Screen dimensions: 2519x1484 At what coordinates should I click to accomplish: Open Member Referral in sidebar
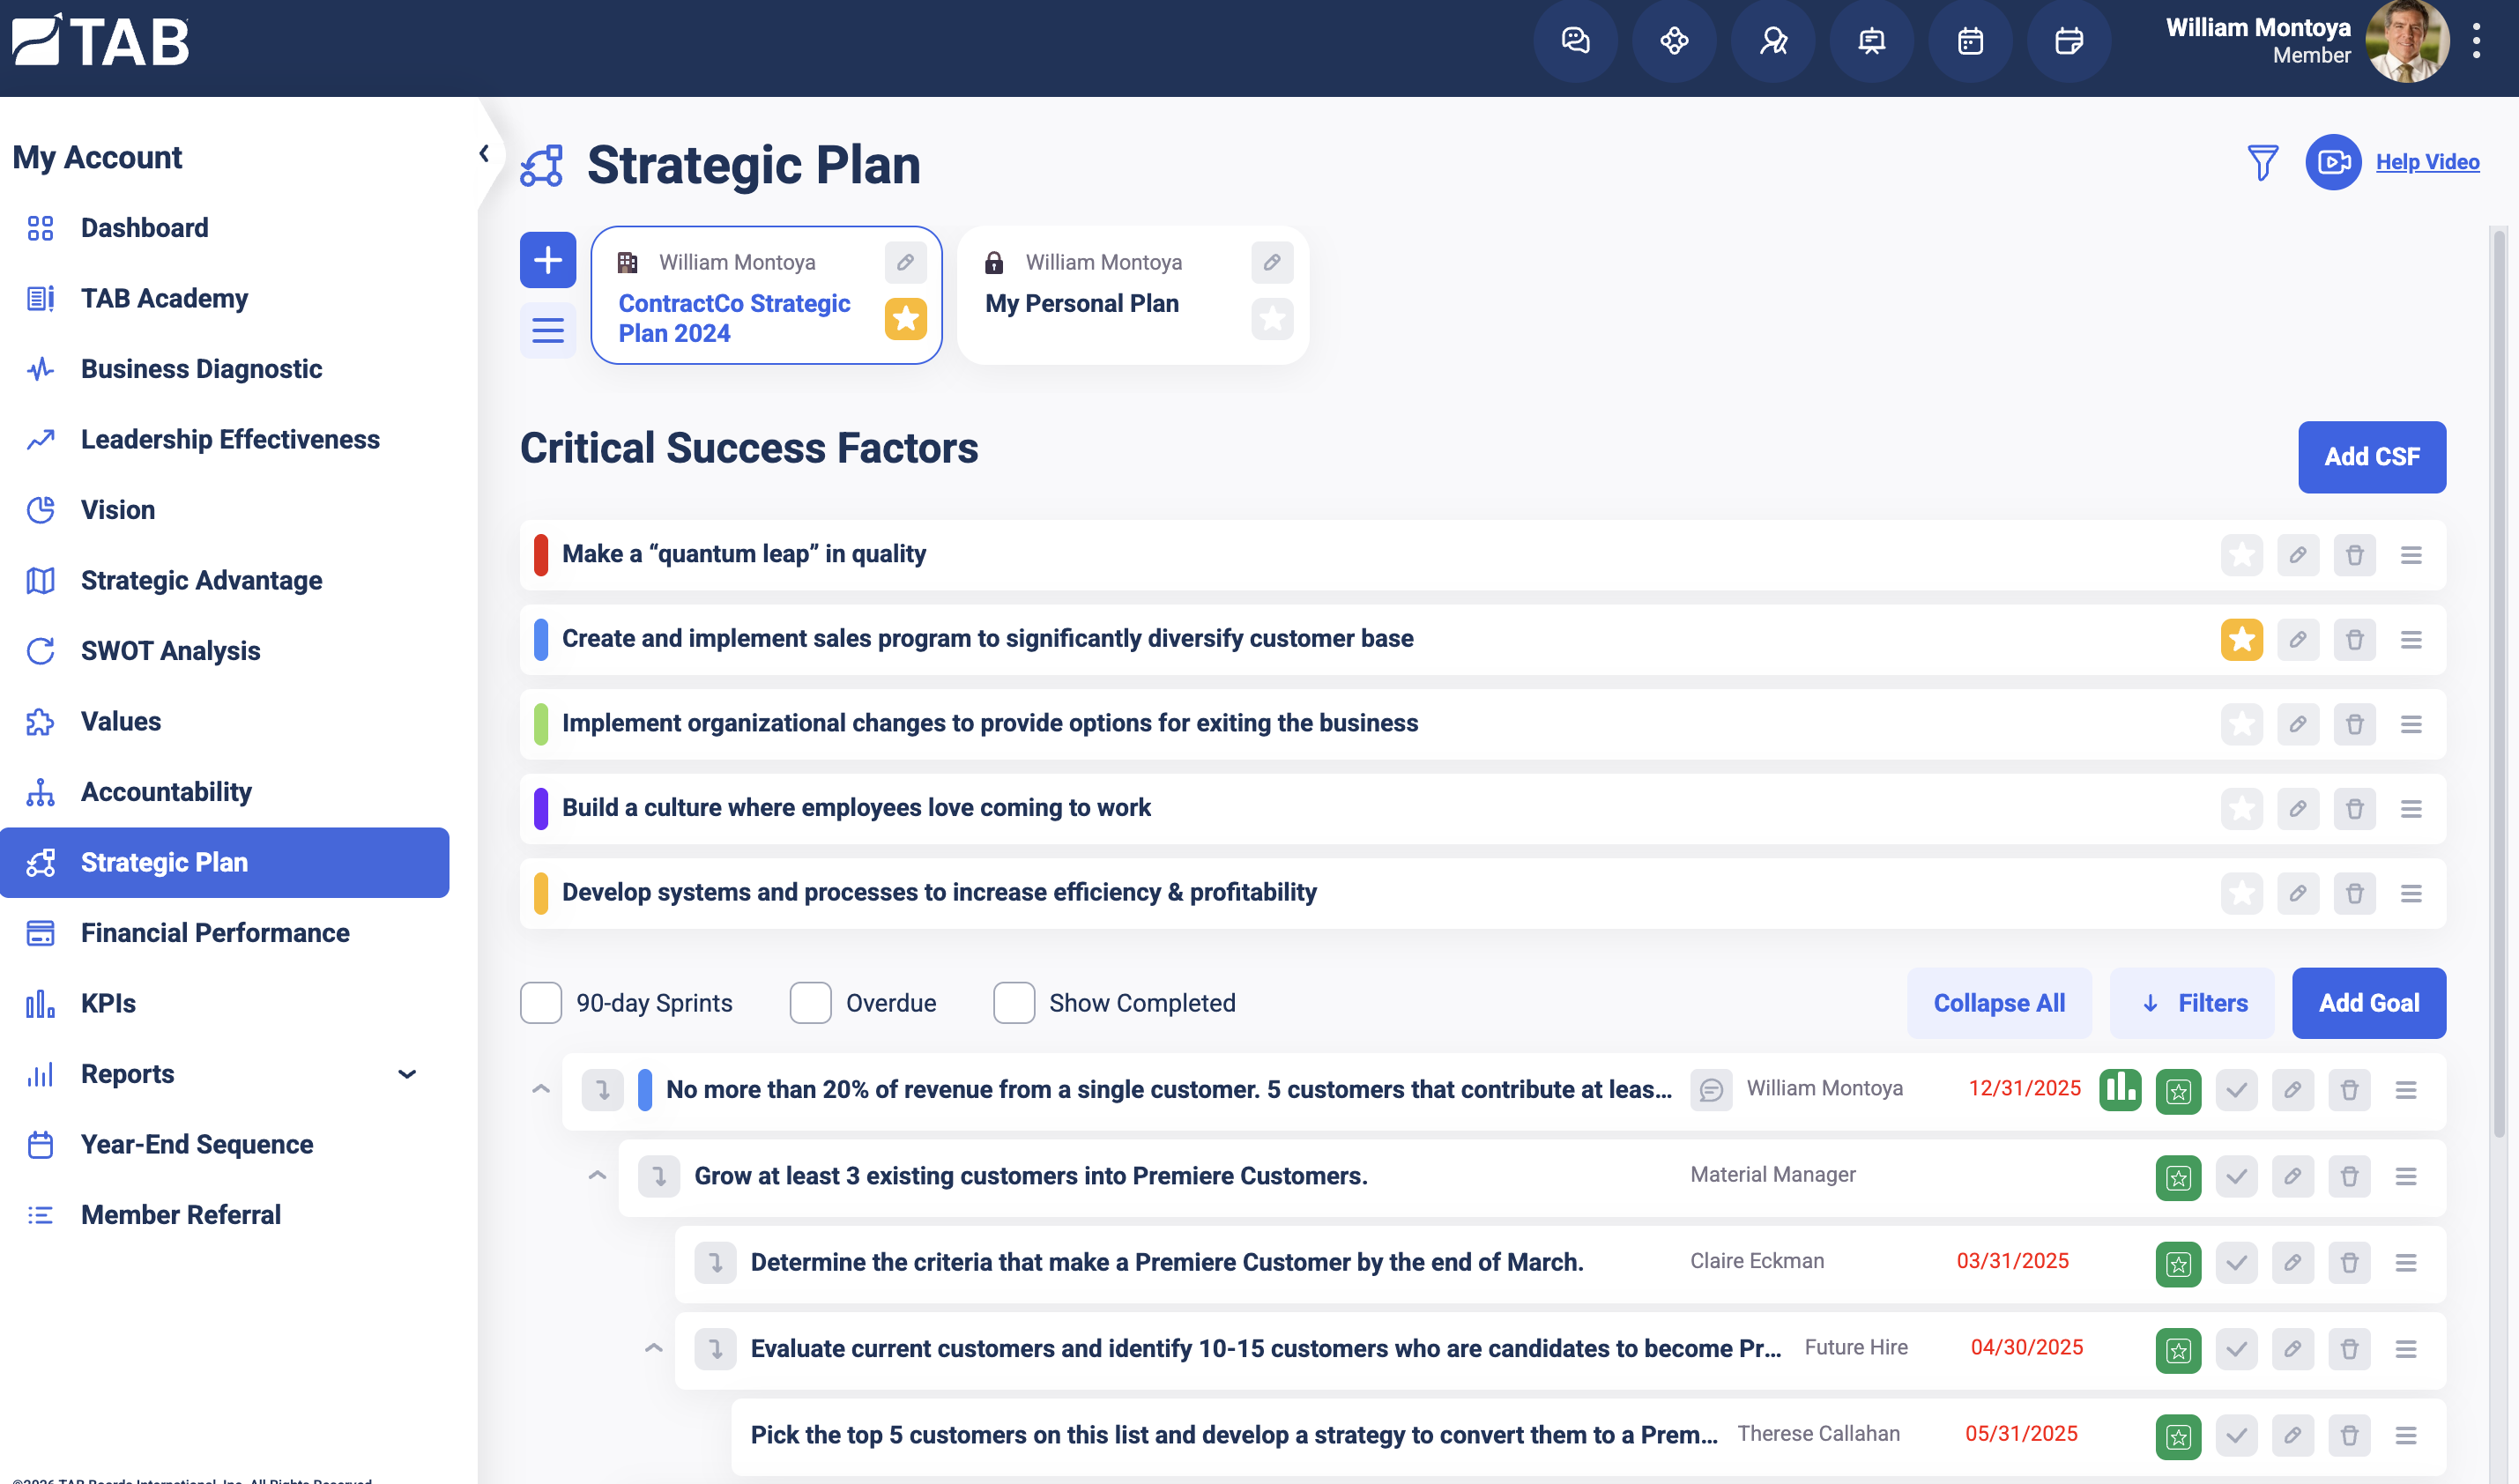click(180, 1215)
